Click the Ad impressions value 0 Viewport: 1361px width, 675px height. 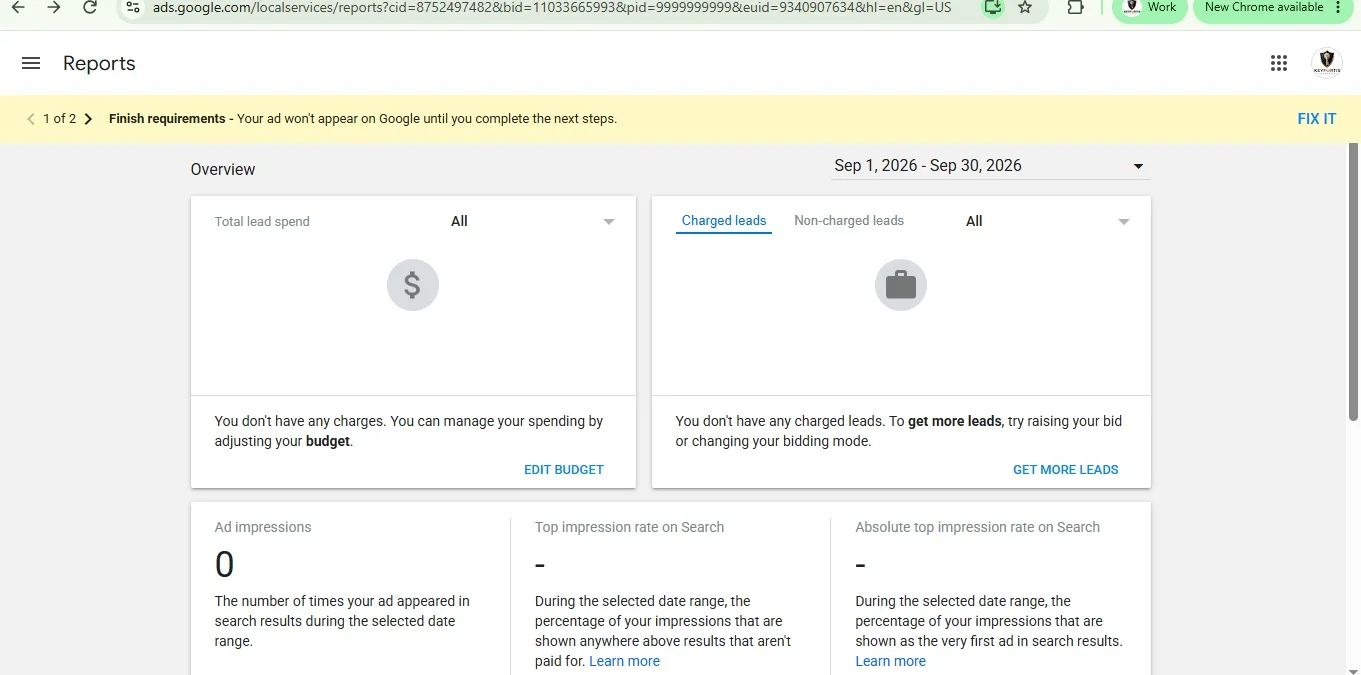tap(225, 565)
